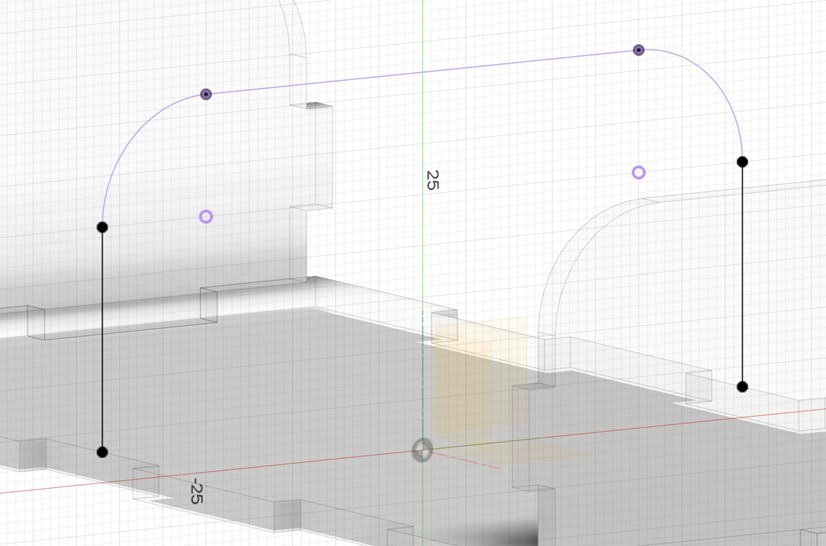Select the bottom endpoint of left black line

102,452
